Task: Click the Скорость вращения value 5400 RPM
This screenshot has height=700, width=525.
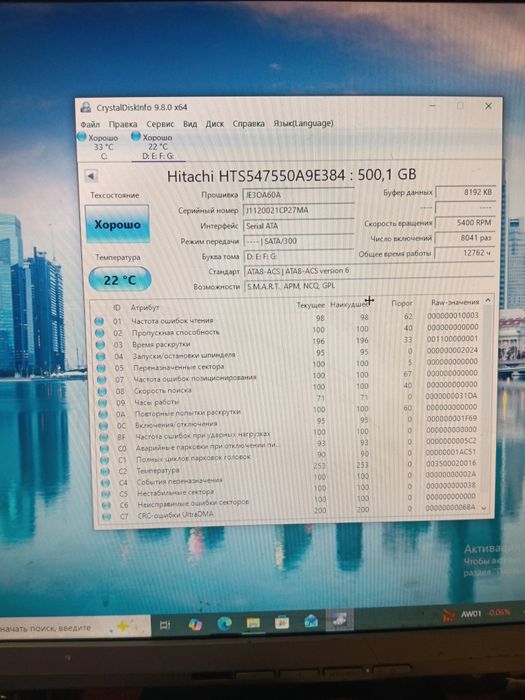Action: coord(465,222)
